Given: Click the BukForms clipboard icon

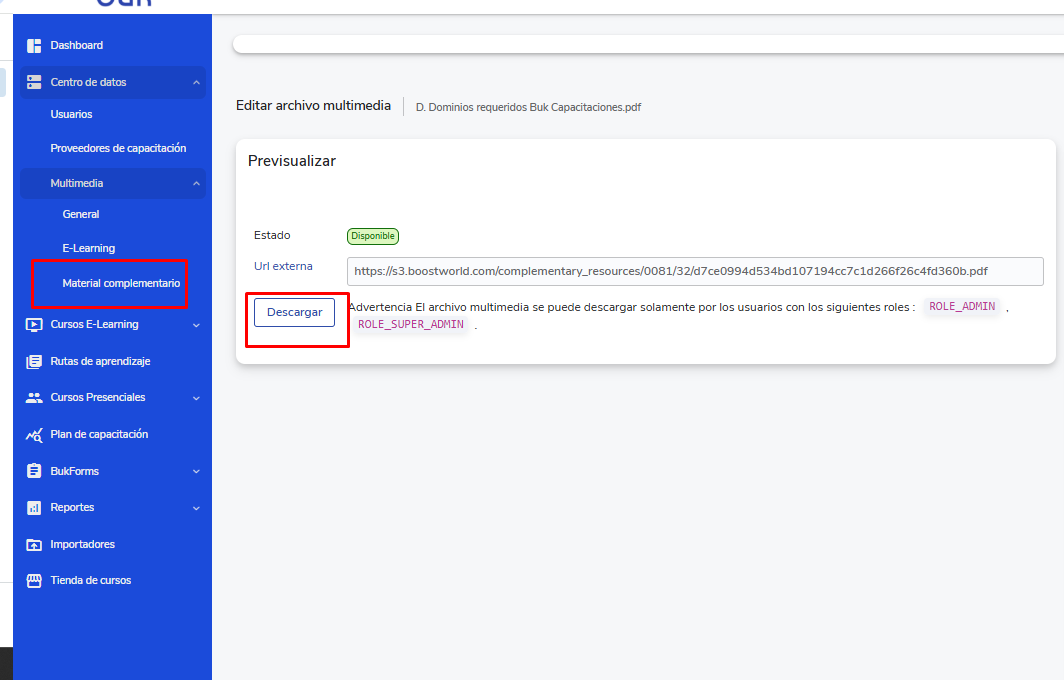Looking at the screenshot, I should [x=34, y=471].
